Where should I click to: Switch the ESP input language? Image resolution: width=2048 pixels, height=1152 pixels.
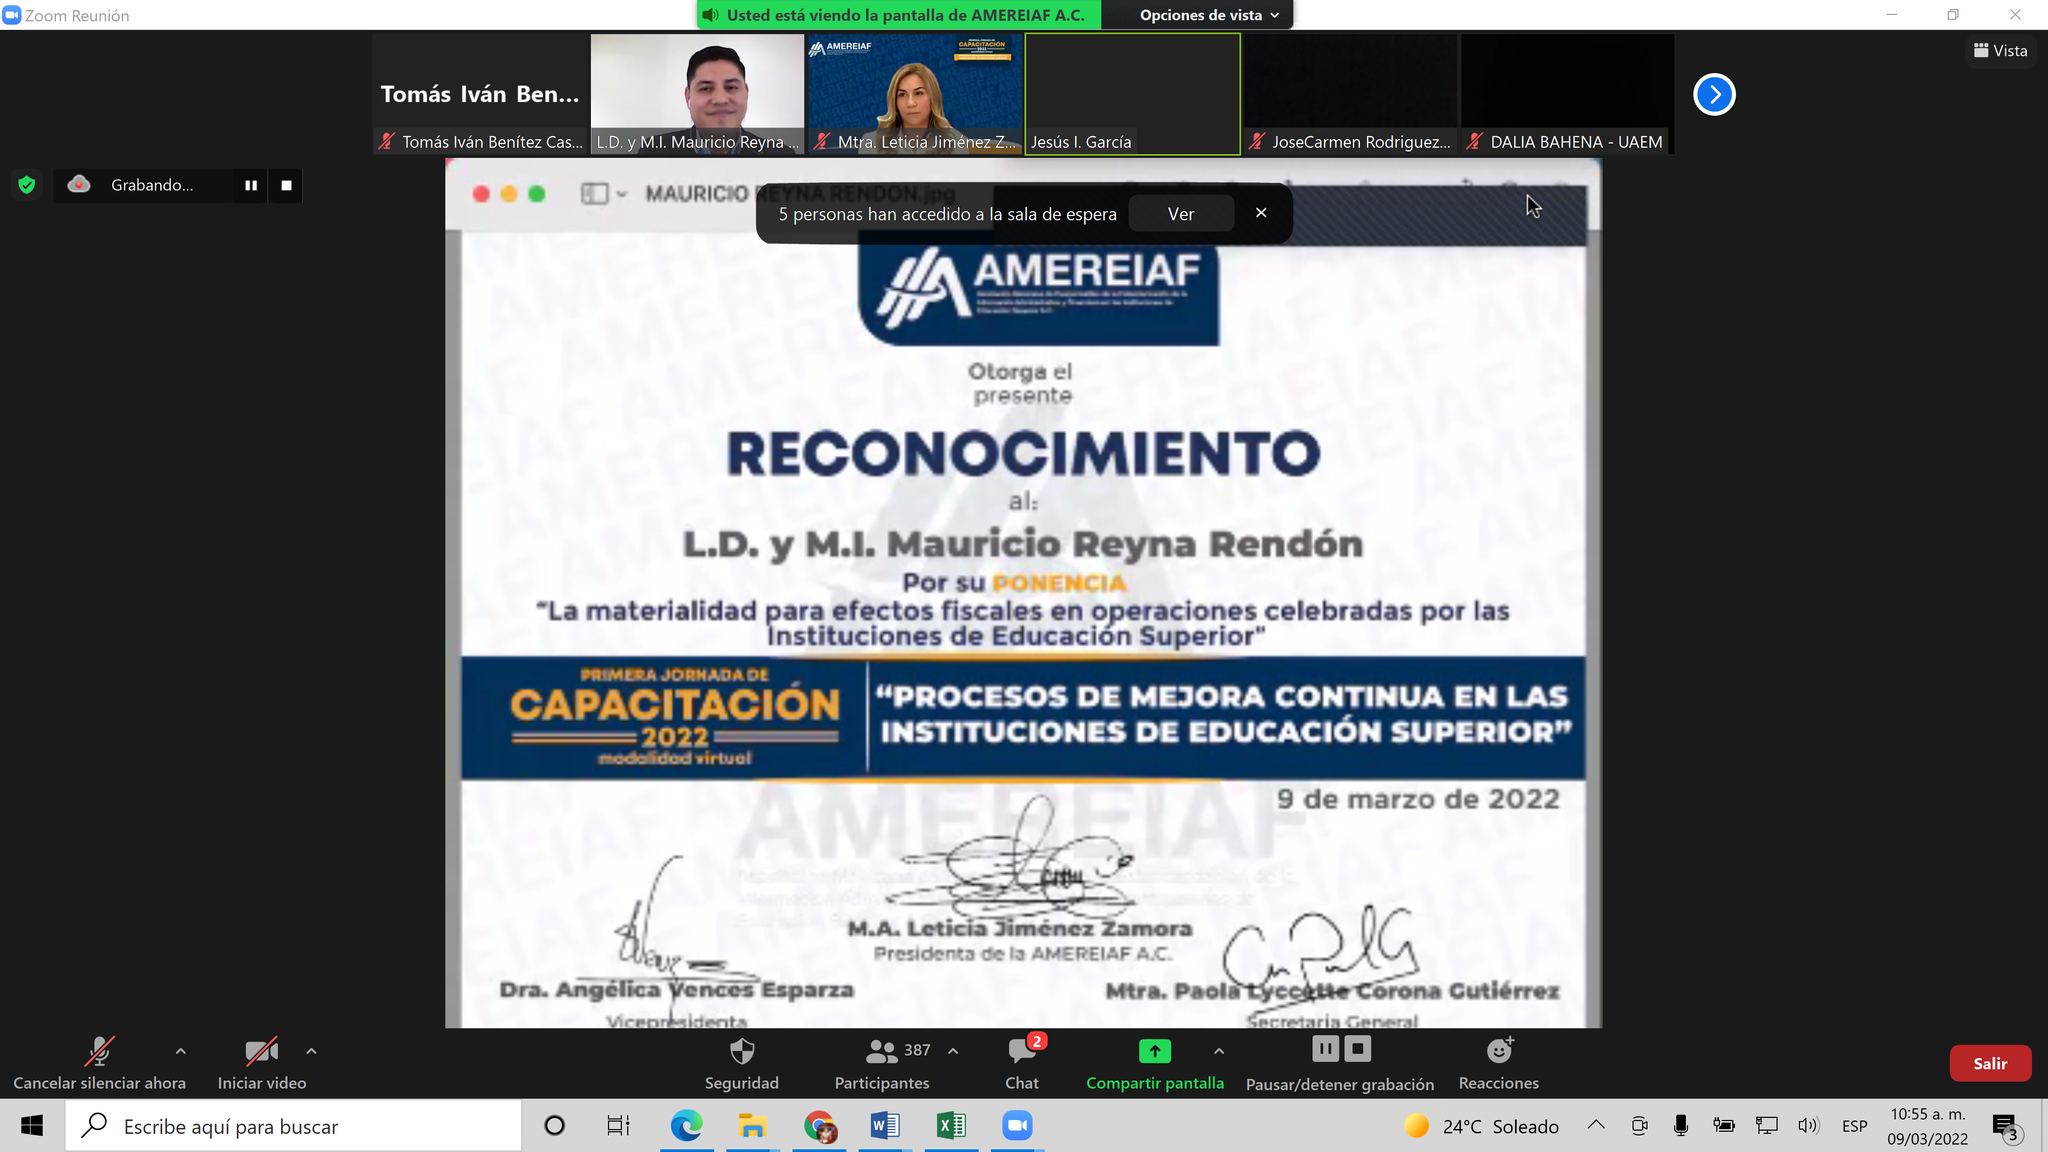1855,1126
